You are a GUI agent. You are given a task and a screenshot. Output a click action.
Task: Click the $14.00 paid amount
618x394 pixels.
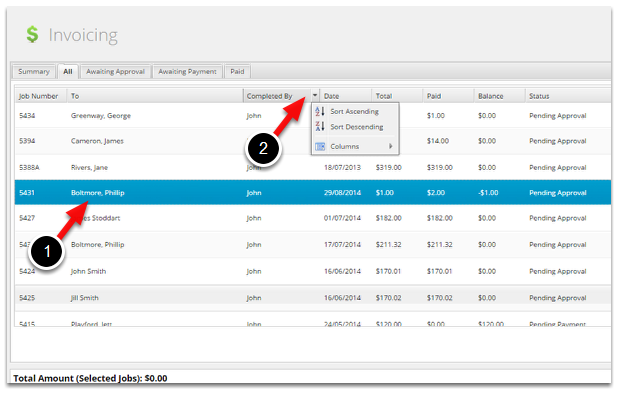click(x=437, y=141)
